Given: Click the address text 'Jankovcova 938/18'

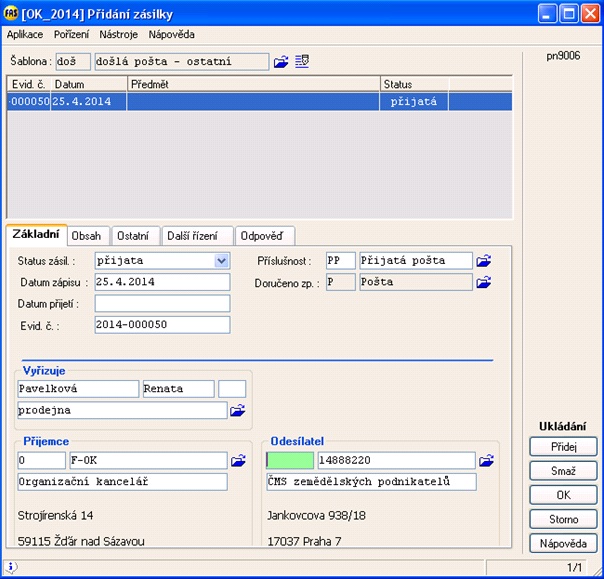Looking at the screenshot, I should click(x=316, y=515).
